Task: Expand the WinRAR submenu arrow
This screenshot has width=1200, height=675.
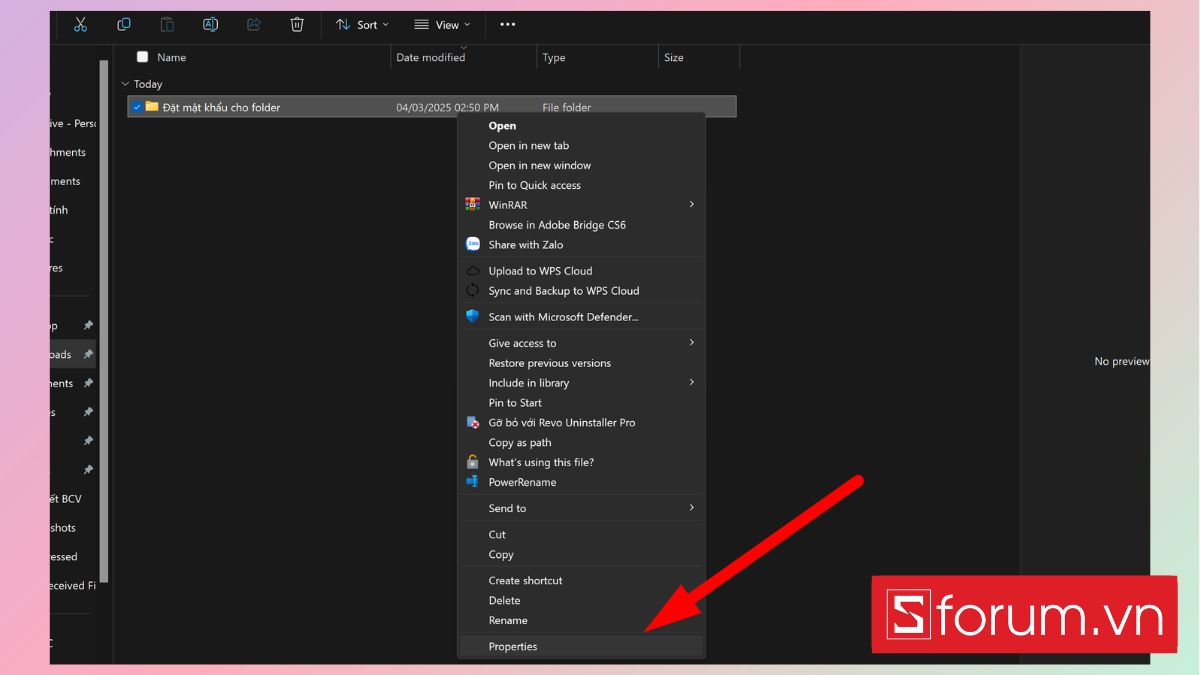Action: pyautogui.click(x=691, y=204)
